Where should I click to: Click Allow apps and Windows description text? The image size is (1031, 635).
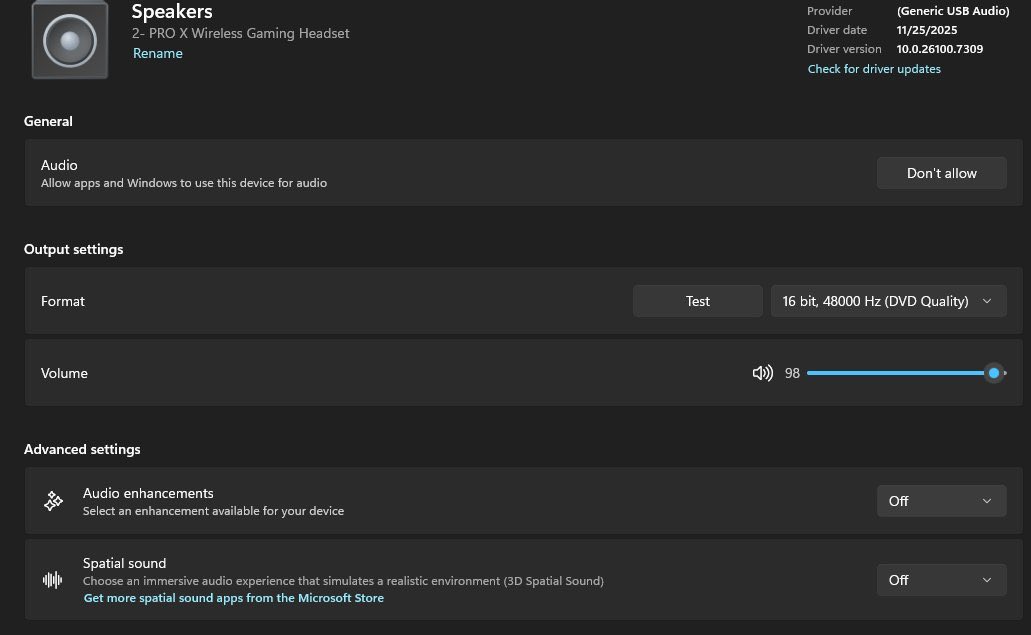(x=183, y=183)
